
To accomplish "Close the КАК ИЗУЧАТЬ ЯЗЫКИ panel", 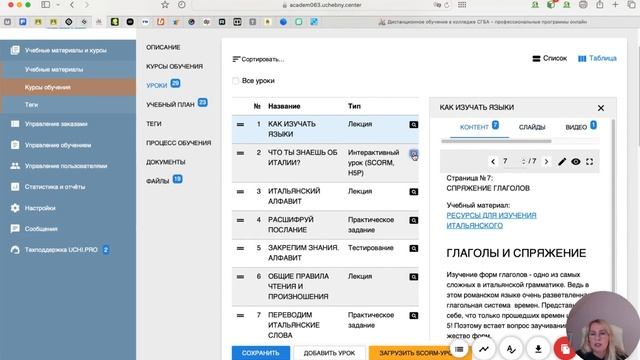I will [x=601, y=108].
